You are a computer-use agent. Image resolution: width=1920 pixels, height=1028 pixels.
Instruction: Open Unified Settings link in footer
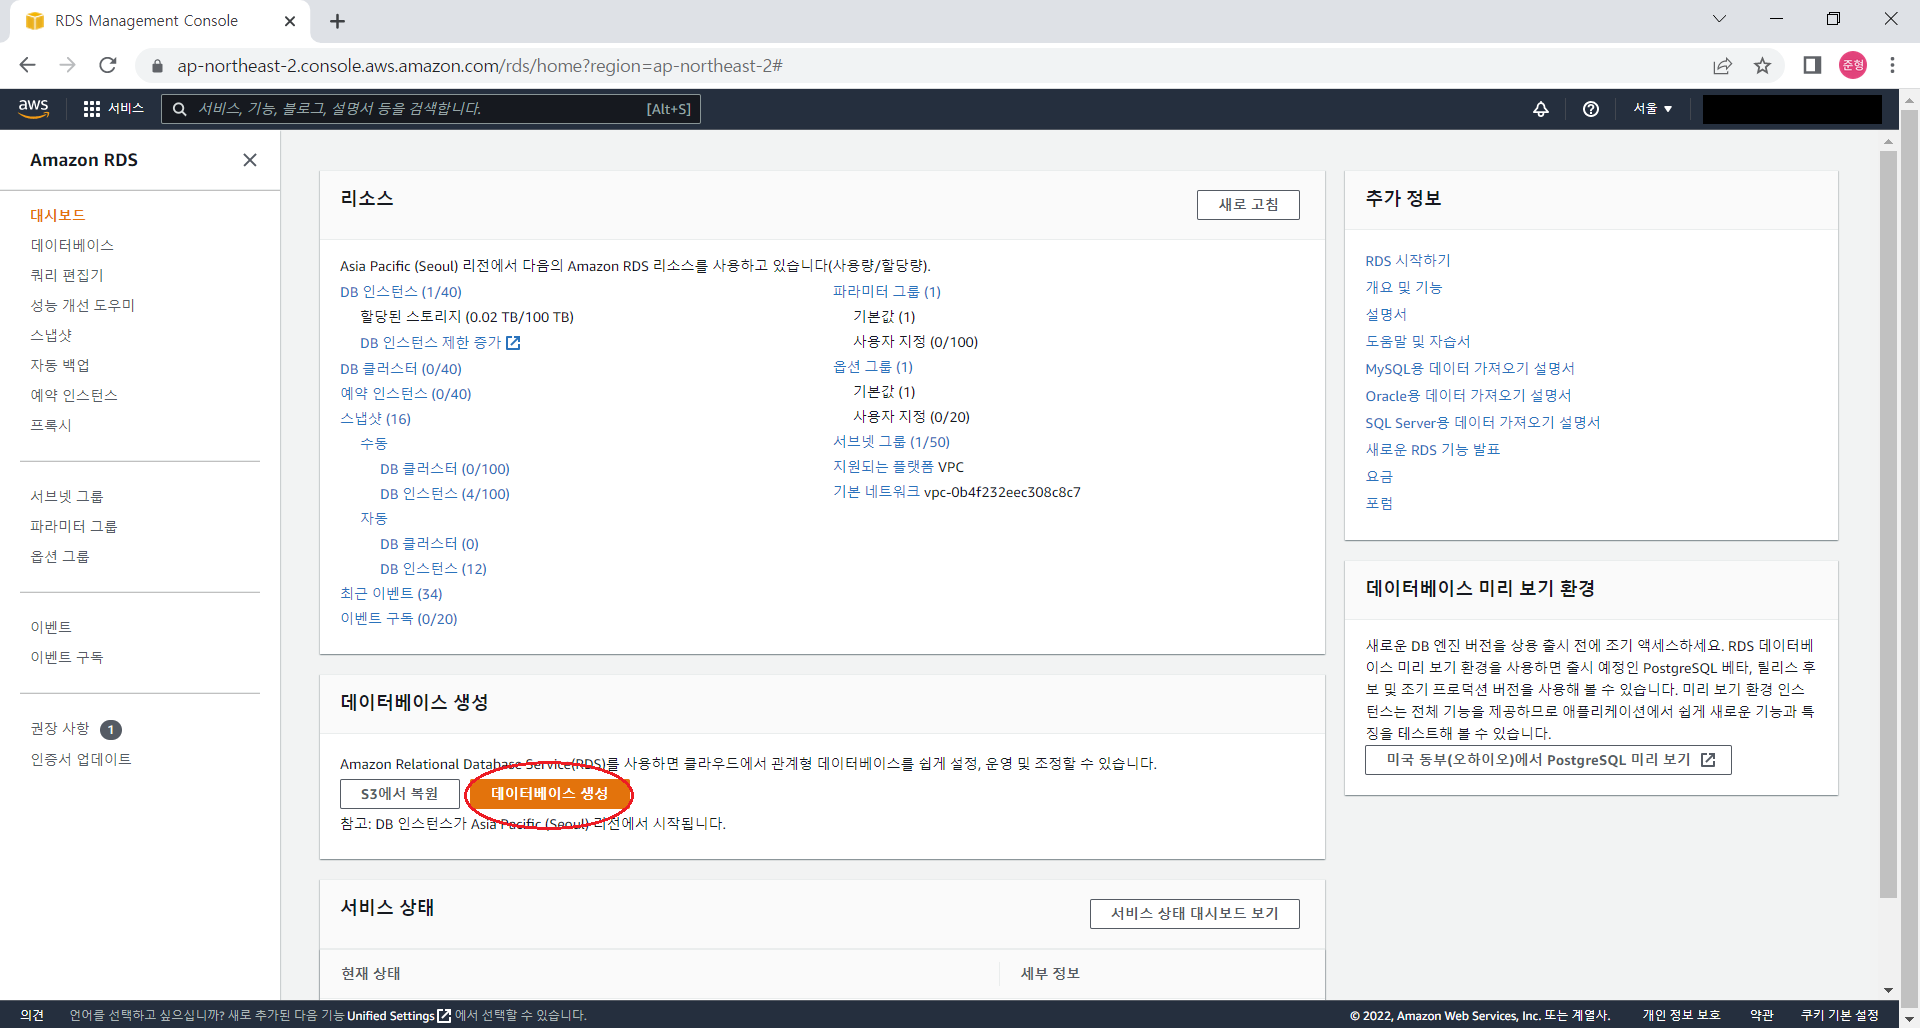399,1015
